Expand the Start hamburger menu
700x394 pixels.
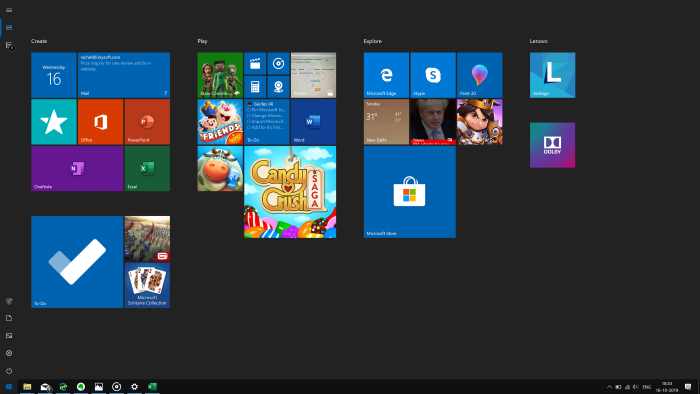coord(9,10)
